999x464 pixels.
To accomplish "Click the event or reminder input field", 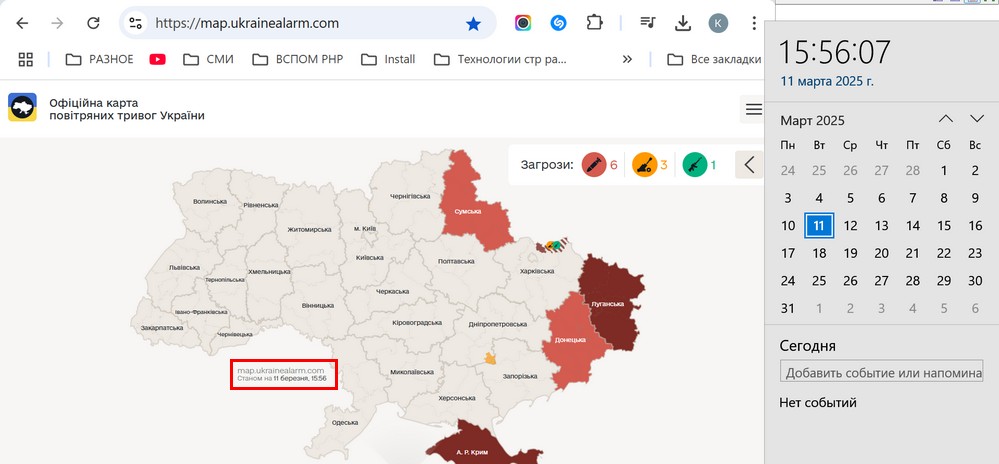I will click(888, 372).
